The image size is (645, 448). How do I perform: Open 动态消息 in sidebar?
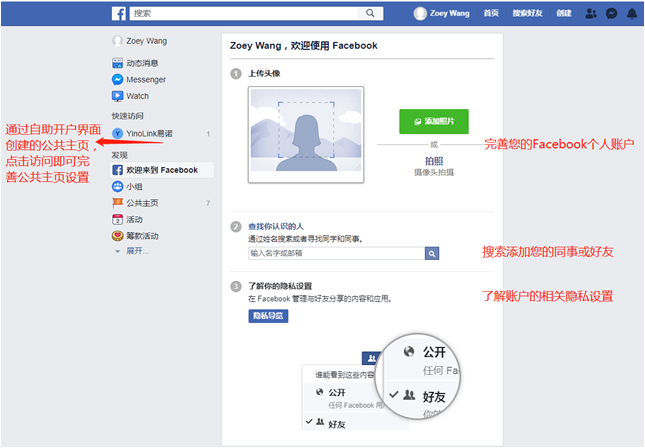142,63
